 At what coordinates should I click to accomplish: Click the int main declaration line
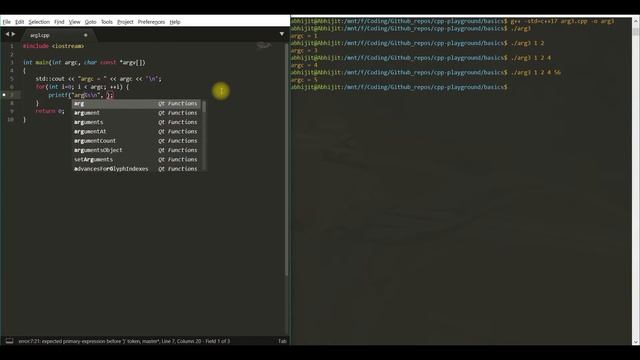click(84, 62)
